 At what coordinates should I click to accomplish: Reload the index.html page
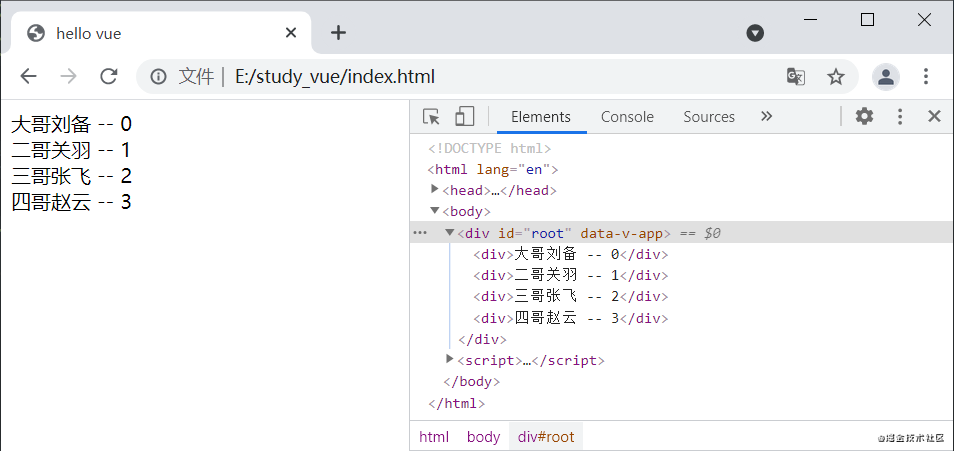click(109, 76)
